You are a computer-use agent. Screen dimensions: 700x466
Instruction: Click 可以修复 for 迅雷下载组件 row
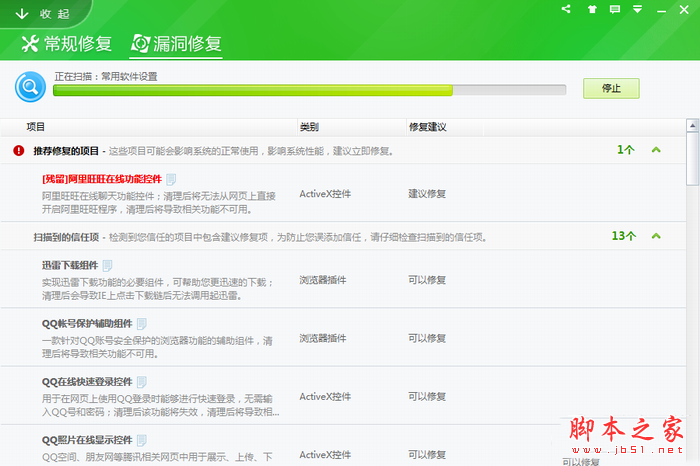click(427, 280)
